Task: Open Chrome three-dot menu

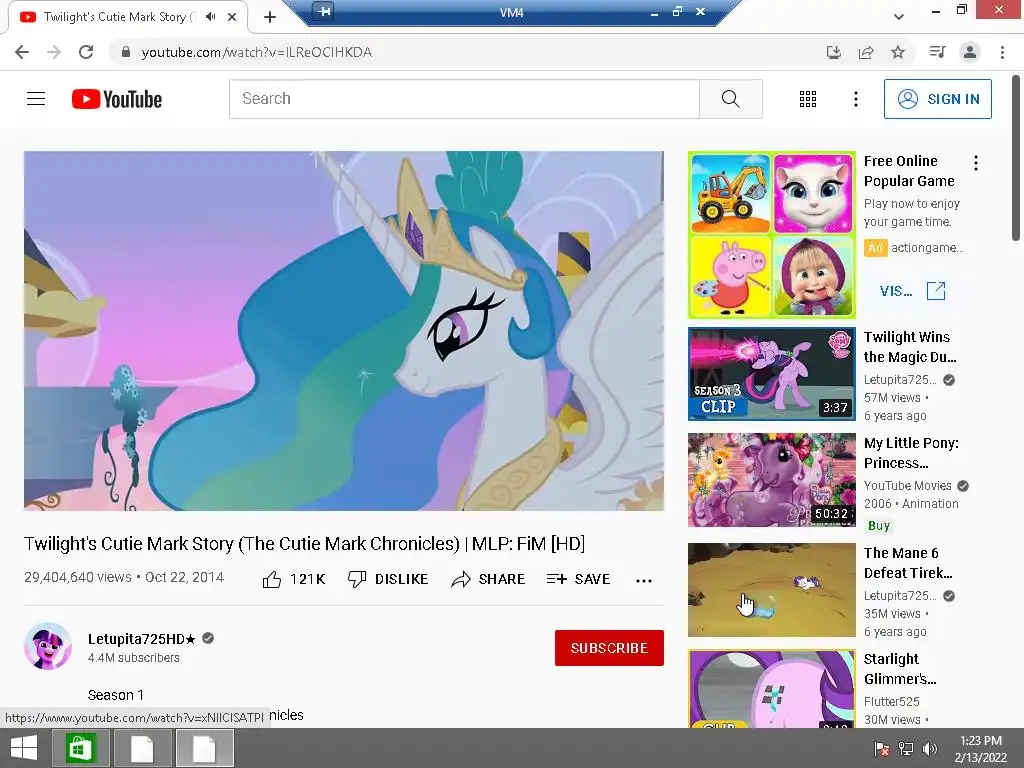Action: 1002,52
